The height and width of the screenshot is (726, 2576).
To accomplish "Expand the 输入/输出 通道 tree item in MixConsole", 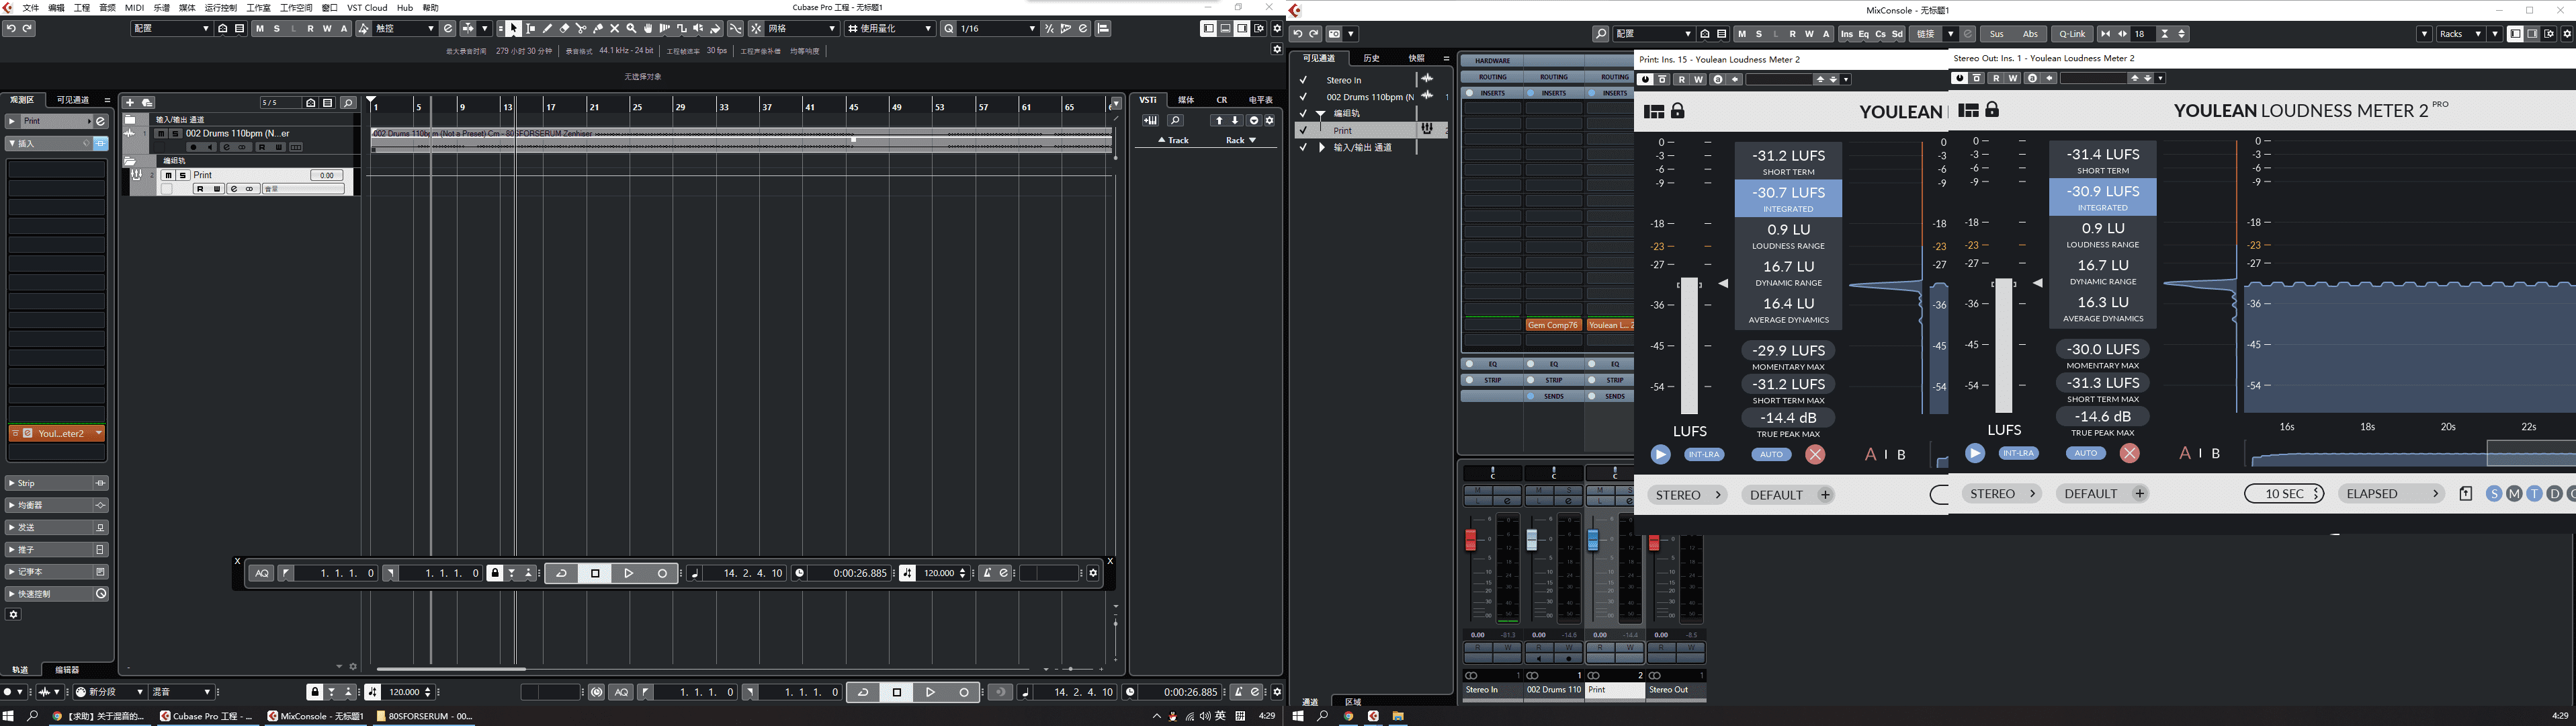I will tap(1322, 147).
